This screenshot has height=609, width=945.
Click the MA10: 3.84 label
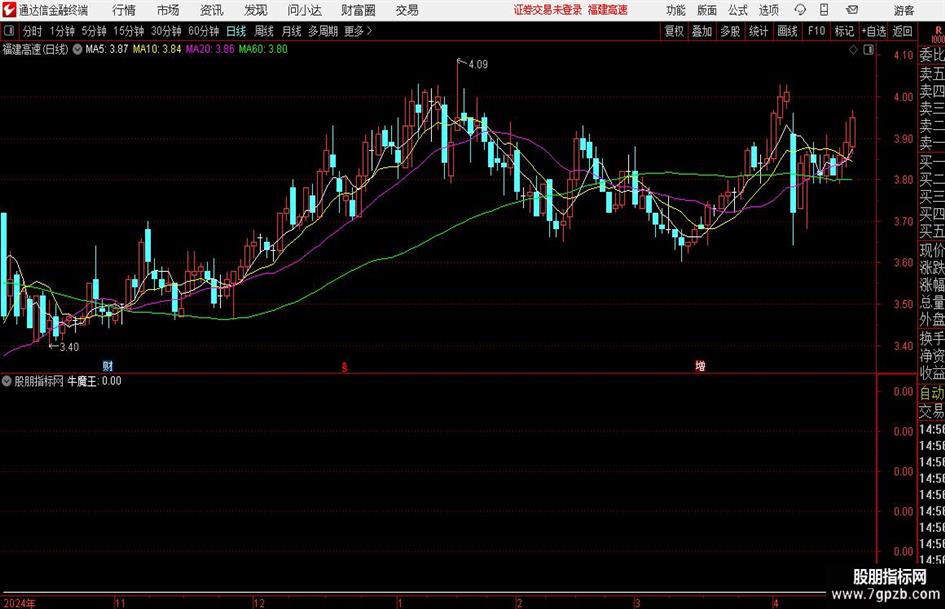pyautogui.click(x=157, y=49)
